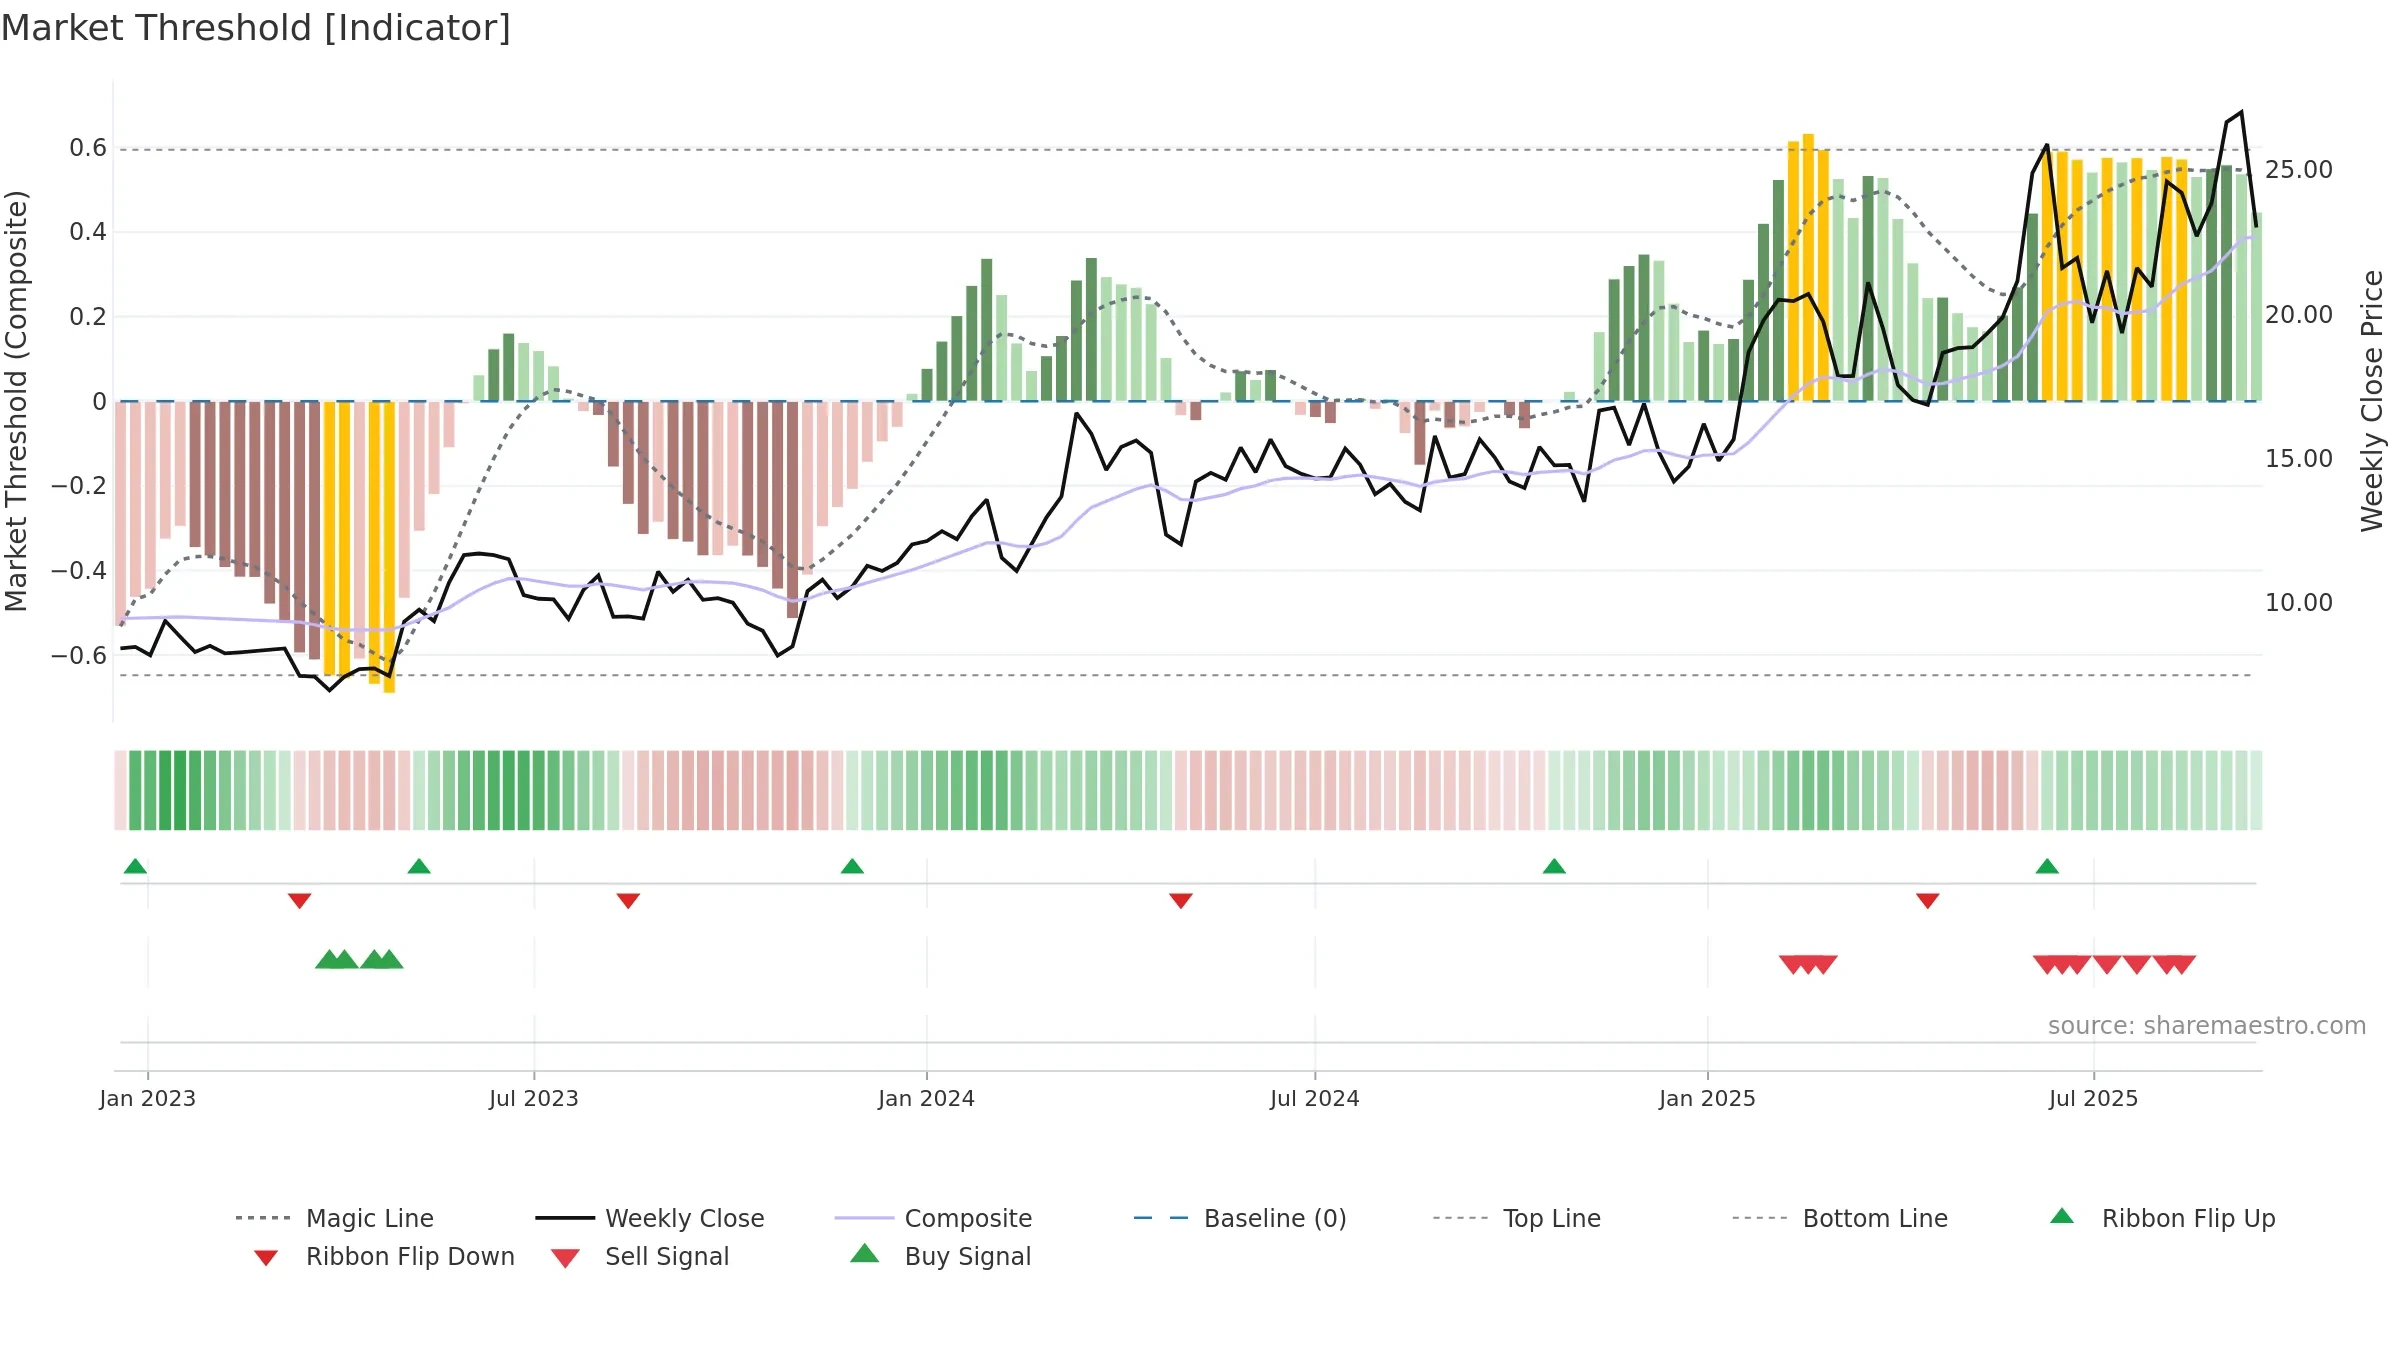Viewport: 2400px width, 1350px height.
Task: Click the 20.00 price axis label
Action: (x=2299, y=314)
